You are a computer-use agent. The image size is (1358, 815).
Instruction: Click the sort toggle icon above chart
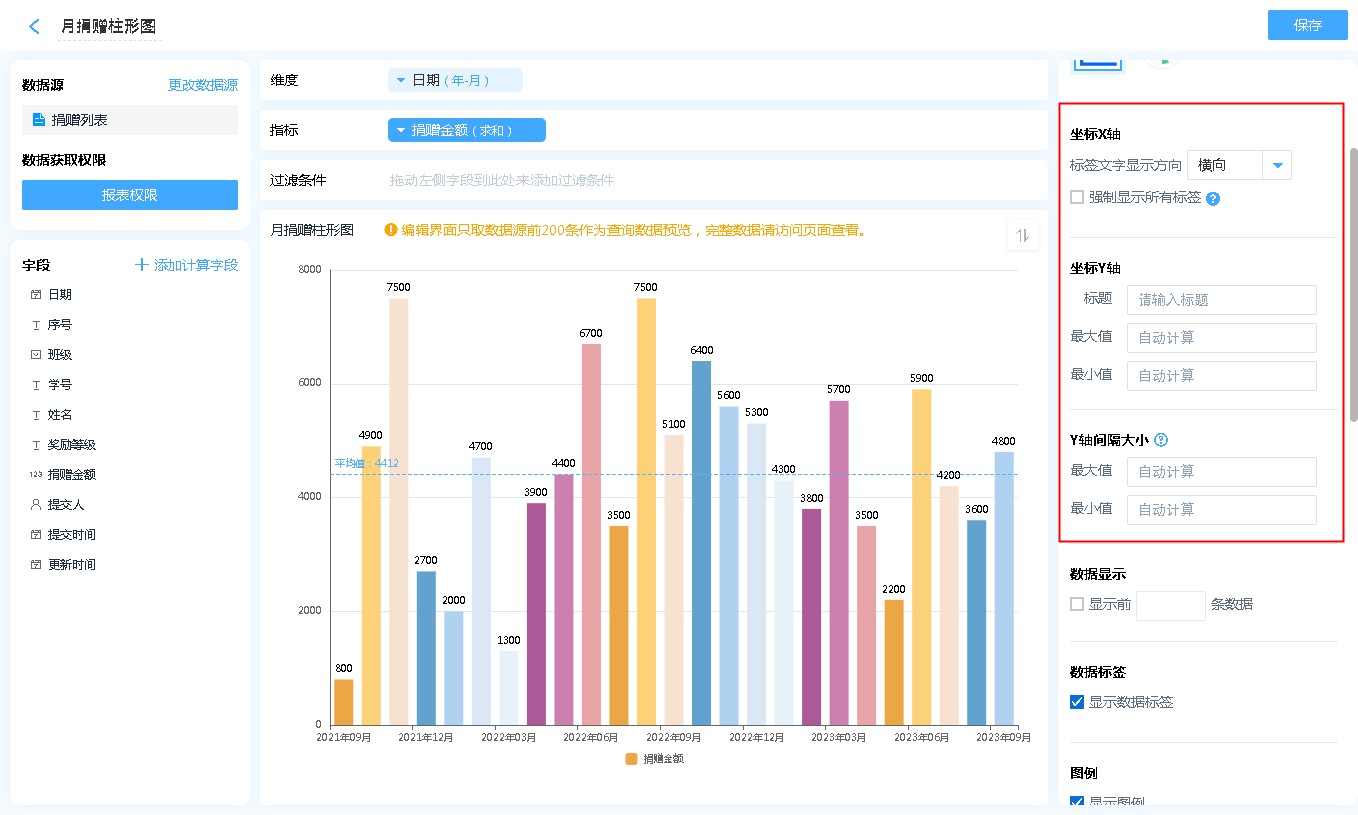coord(1022,236)
